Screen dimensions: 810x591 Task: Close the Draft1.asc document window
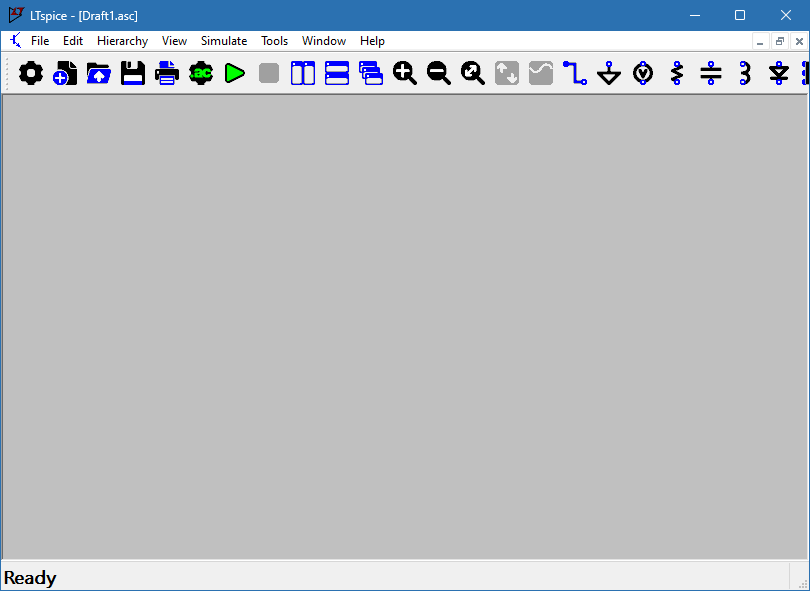click(x=799, y=41)
